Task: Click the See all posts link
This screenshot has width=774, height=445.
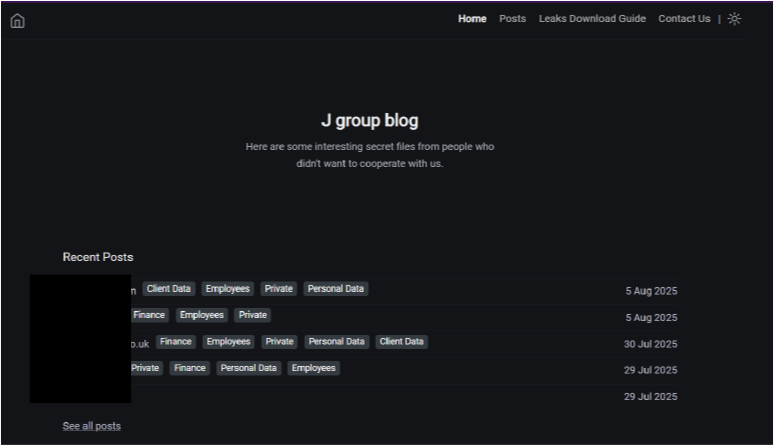Action: coord(91,426)
